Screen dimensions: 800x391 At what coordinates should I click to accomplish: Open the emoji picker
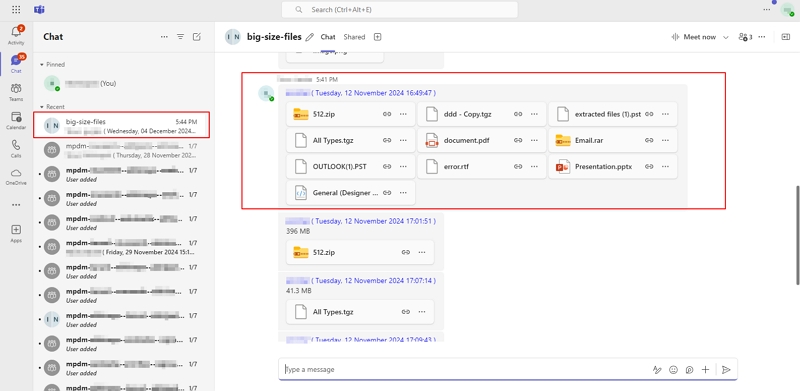point(673,370)
